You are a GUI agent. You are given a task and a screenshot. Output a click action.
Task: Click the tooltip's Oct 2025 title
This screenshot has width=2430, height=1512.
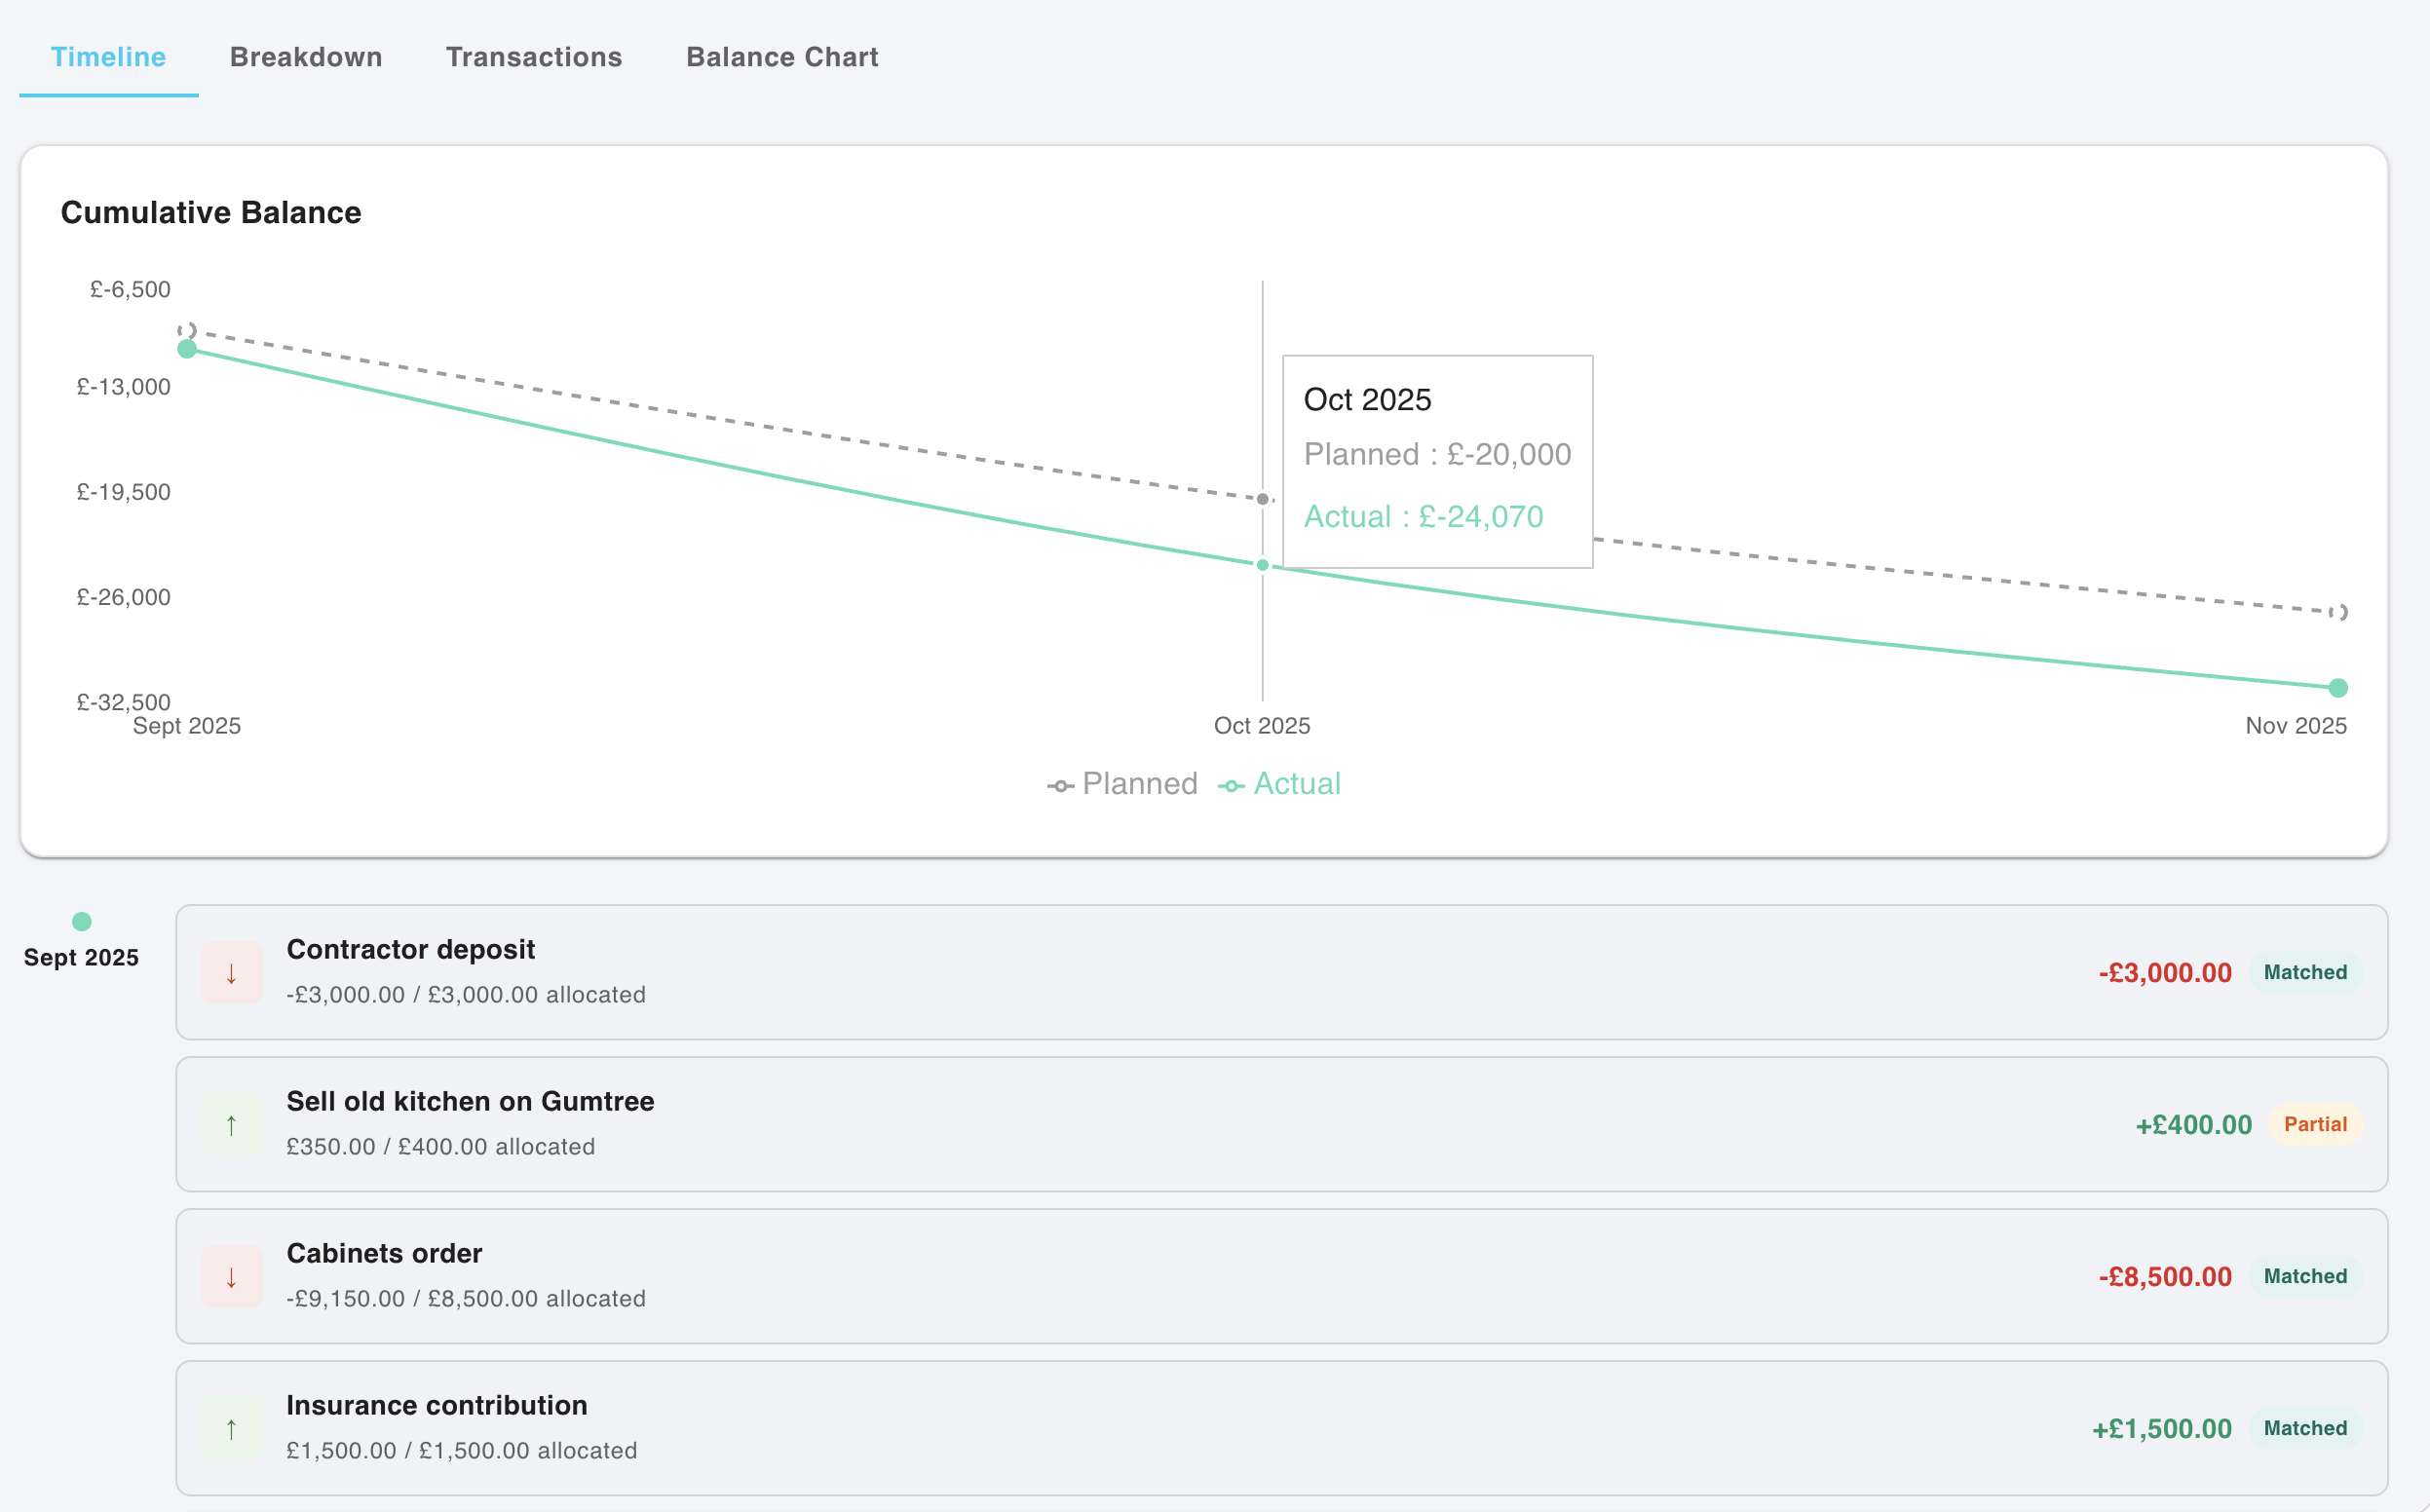pyautogui.click(x=1367, y=399)
